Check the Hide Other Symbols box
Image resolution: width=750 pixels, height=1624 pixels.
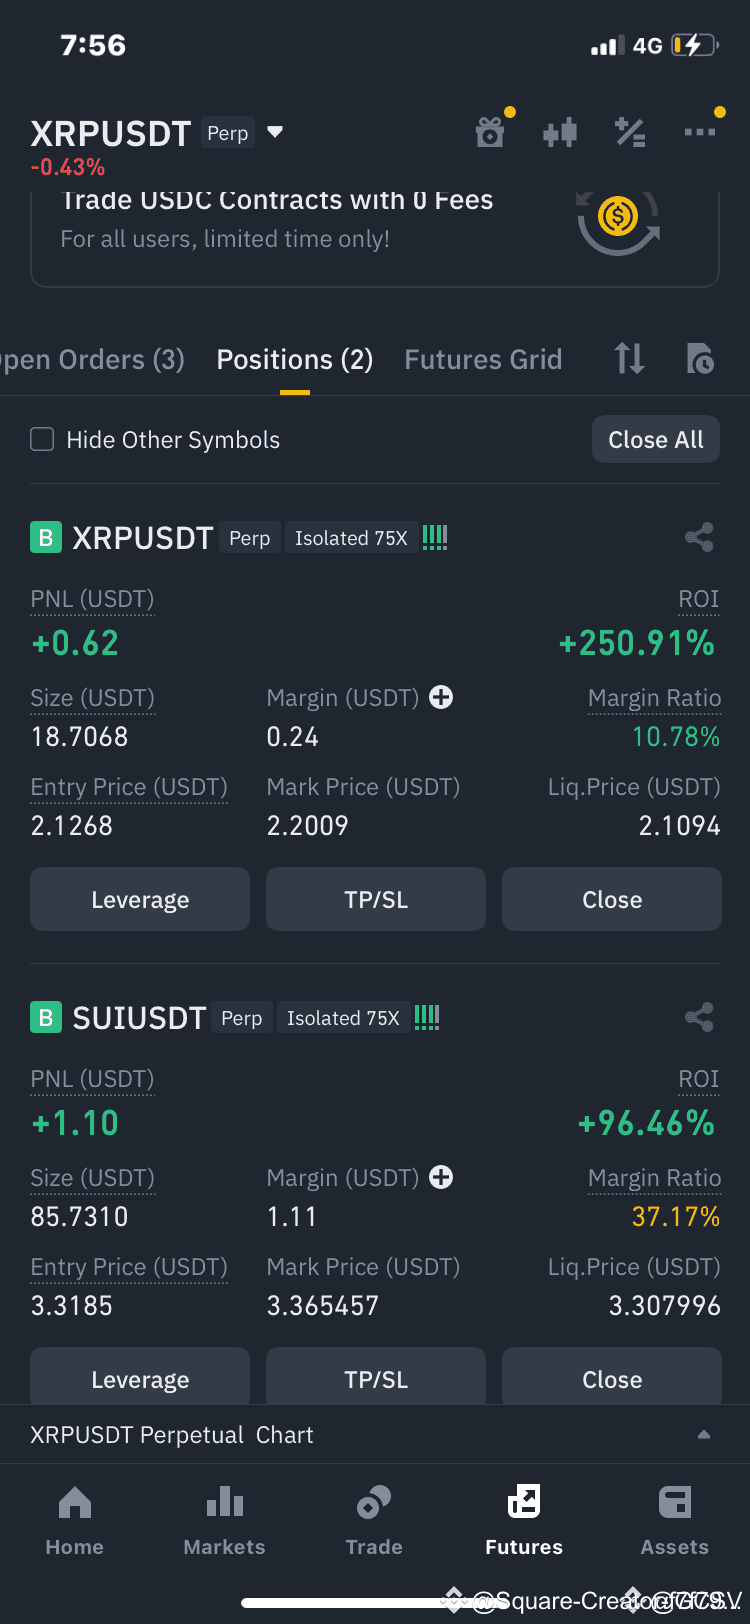coord(42,439)
